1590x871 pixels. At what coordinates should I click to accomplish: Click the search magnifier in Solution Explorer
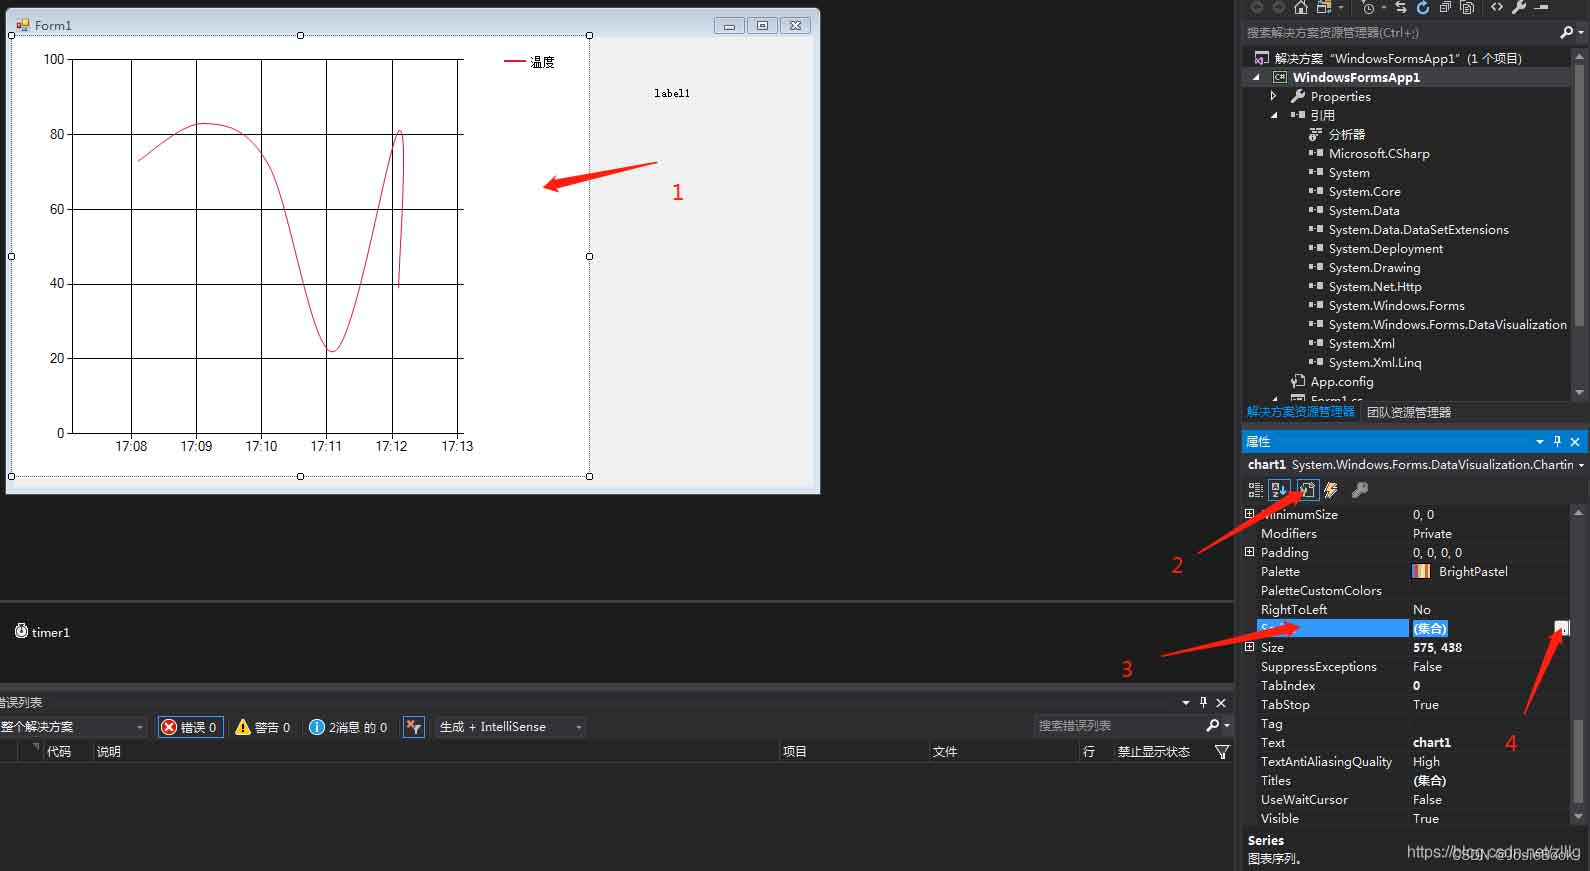click(x=1567, y=32)
